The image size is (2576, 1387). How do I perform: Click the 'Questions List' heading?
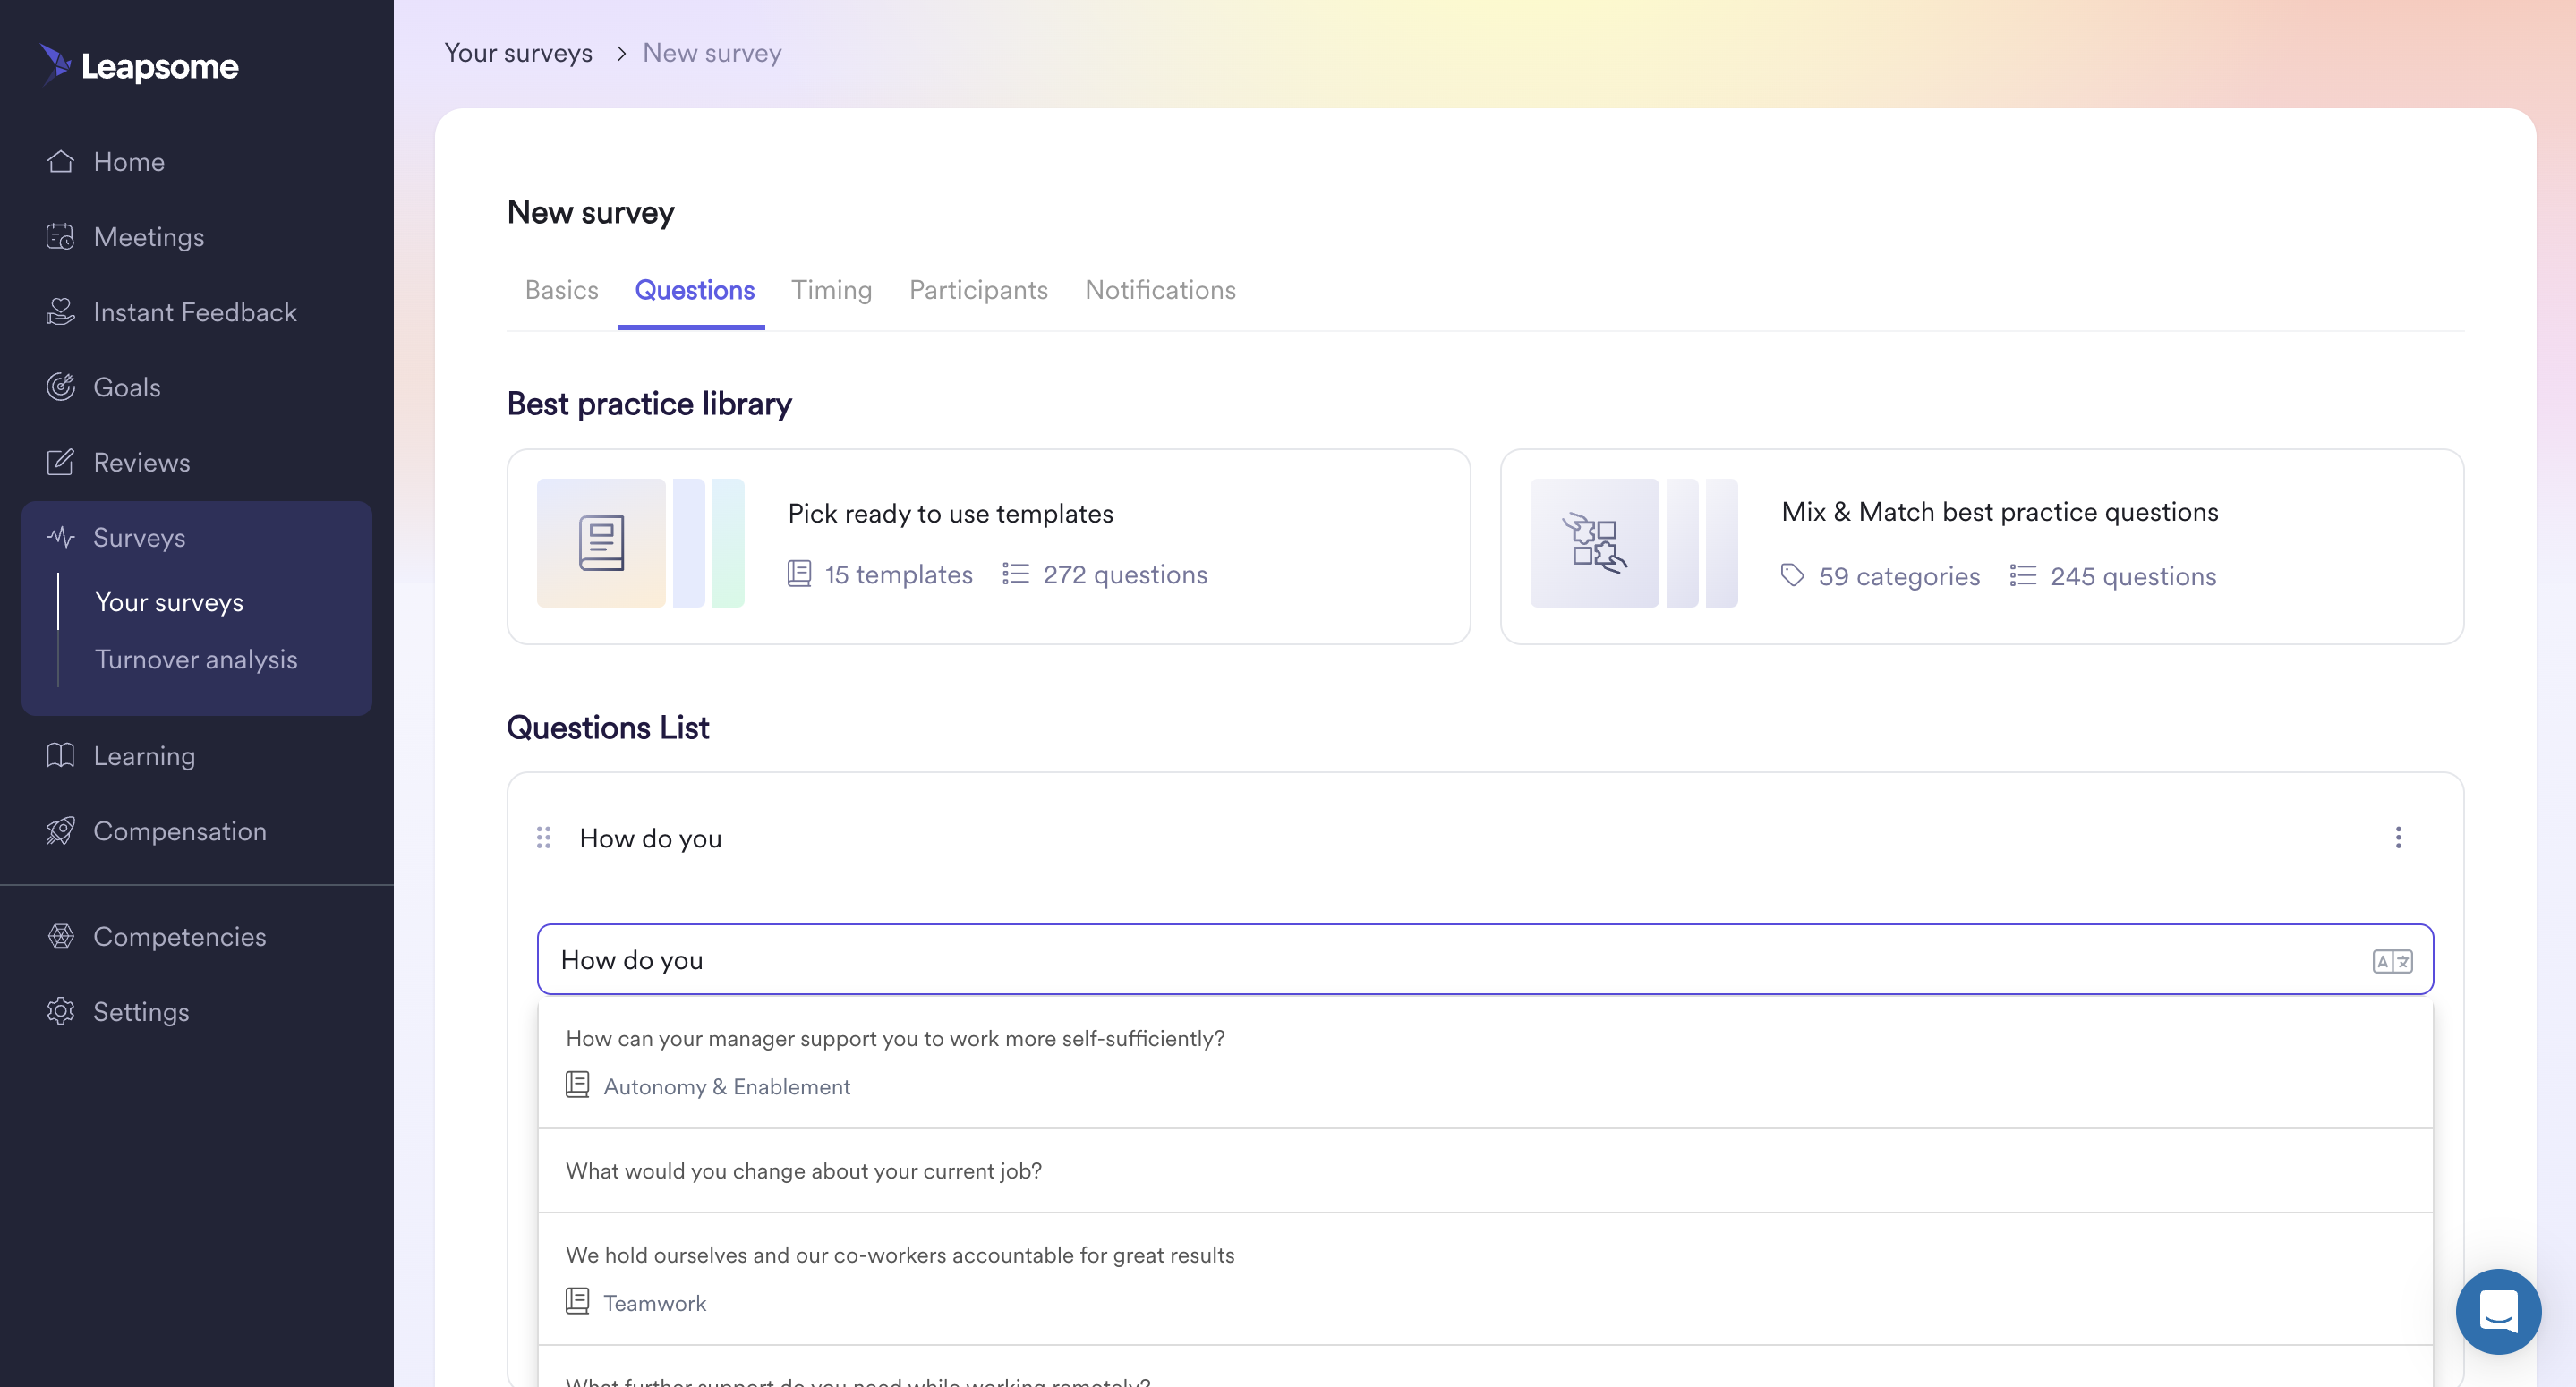click(608, 727)
